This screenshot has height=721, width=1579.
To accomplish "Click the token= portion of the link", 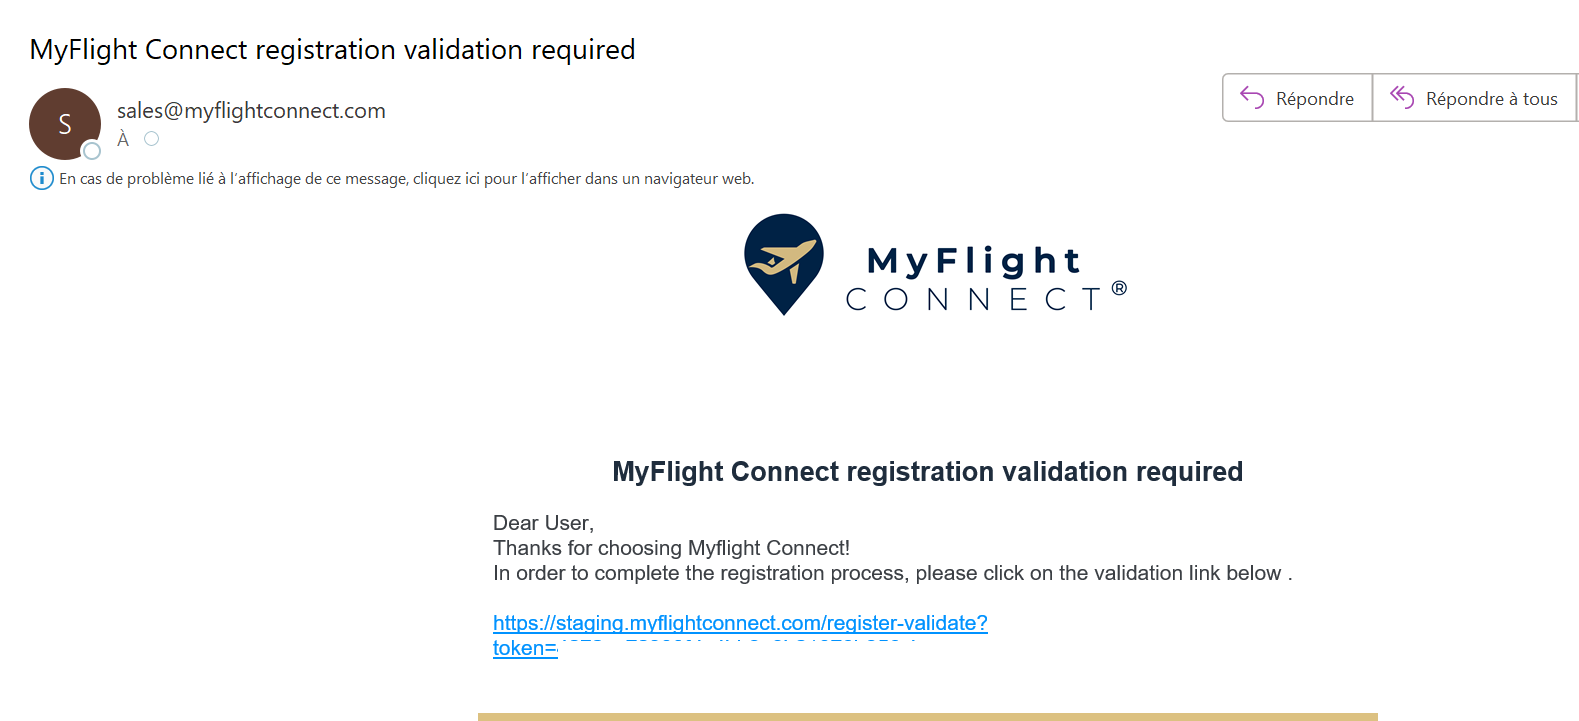I will (x=525, y=648).
